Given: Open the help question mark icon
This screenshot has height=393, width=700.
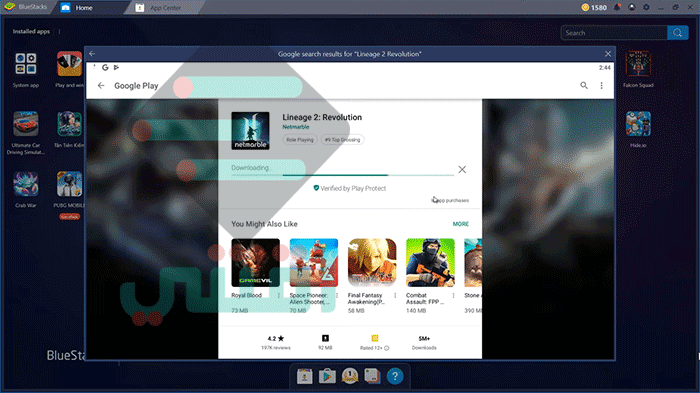Looking at the screenshot, I should [395, 376].
